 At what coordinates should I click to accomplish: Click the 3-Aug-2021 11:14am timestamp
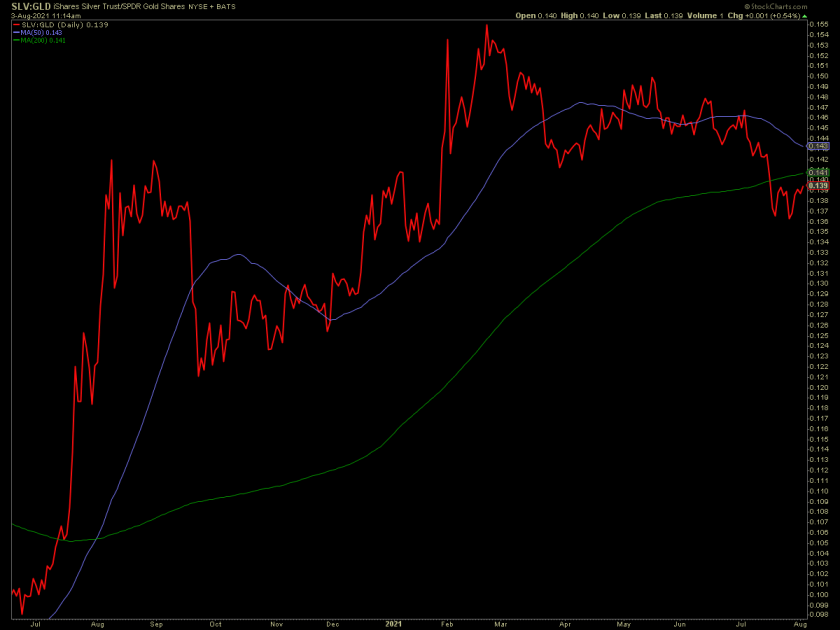click(44, 16)
